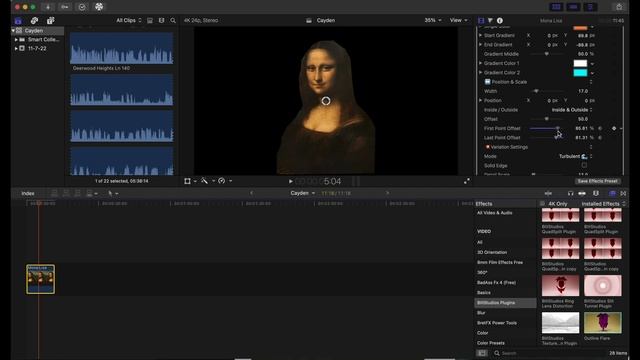
Task: Show the Transitions browser button
Action: [623, 193]
